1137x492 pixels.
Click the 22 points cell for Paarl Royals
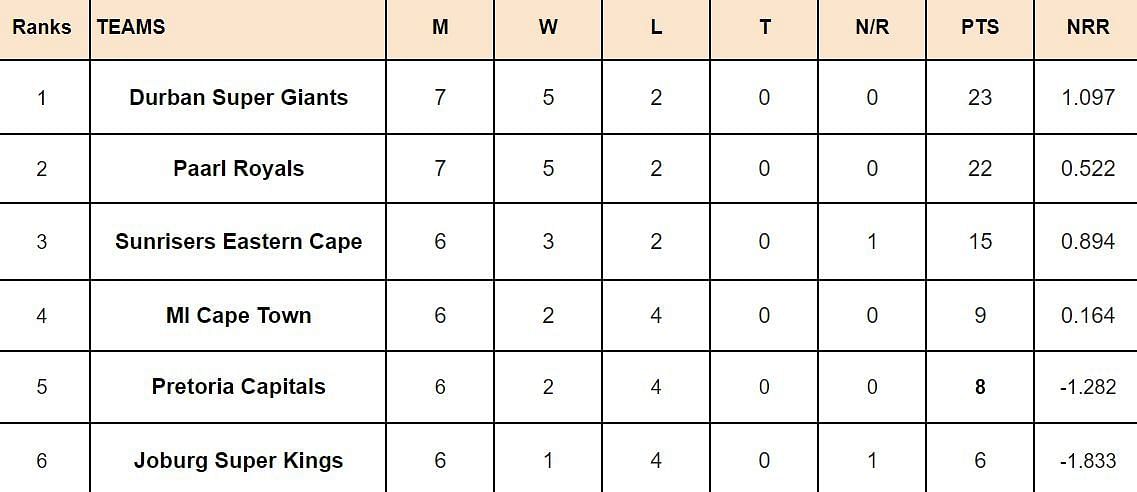(x=980, y=168)
